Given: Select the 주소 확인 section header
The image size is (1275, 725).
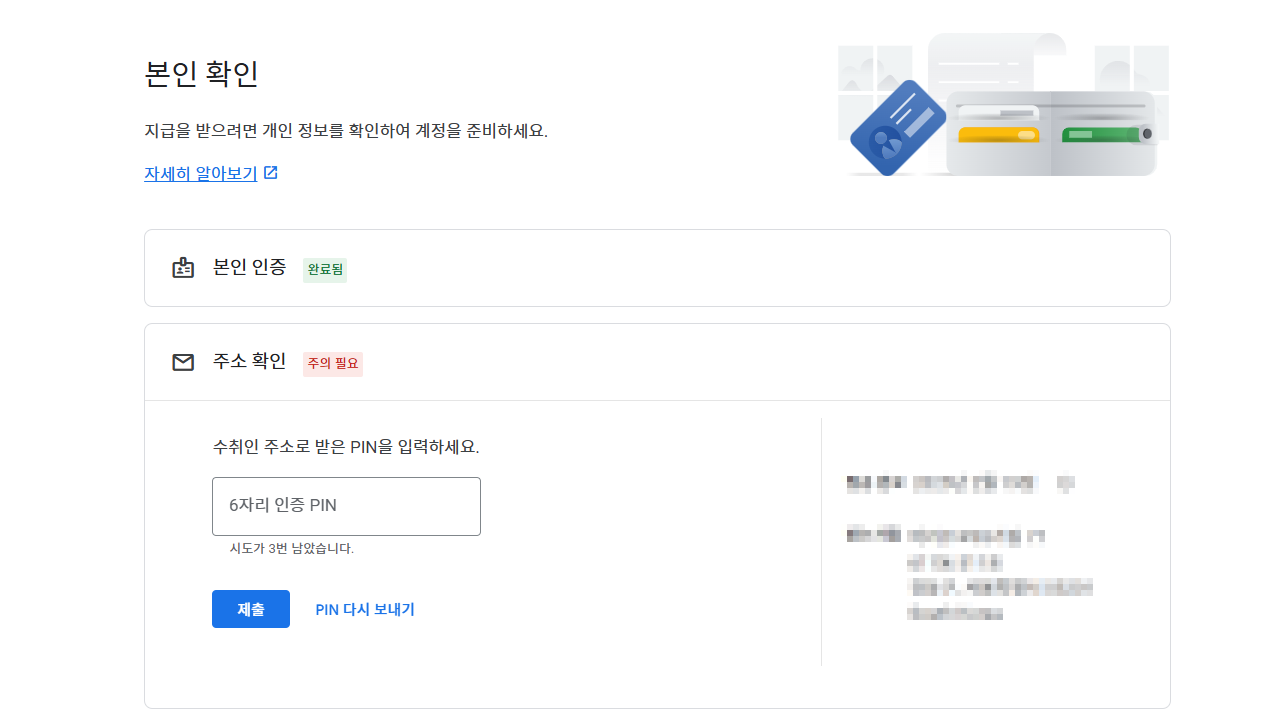Looking at the screenshot, I should 247,362.
